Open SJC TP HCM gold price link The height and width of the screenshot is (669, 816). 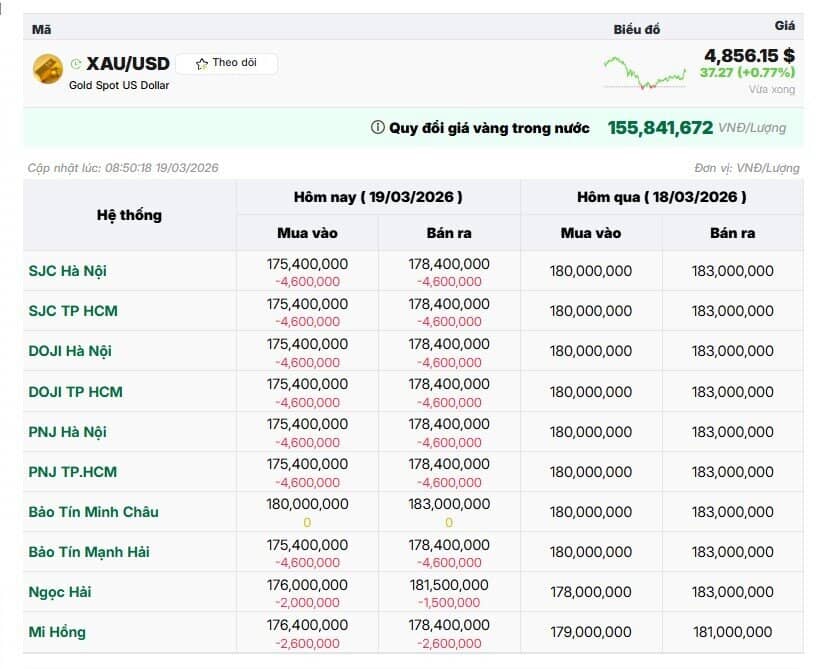(x=73, y=311)
